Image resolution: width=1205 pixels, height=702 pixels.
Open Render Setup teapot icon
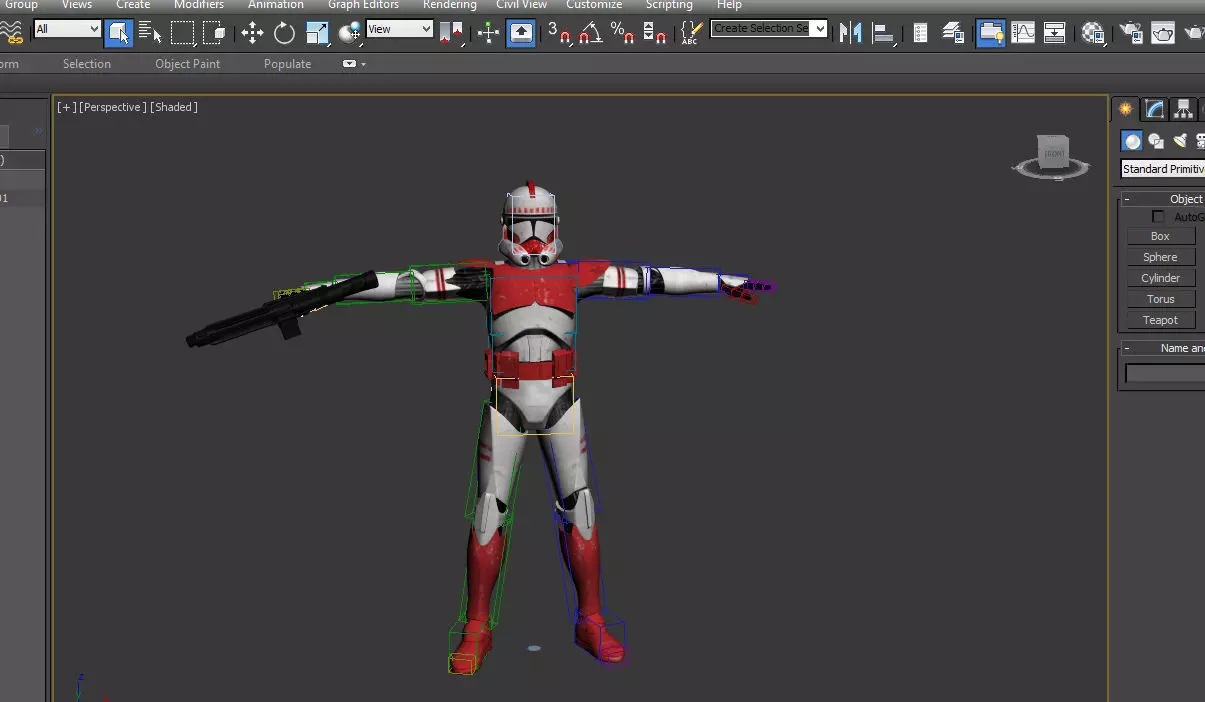1131,33
